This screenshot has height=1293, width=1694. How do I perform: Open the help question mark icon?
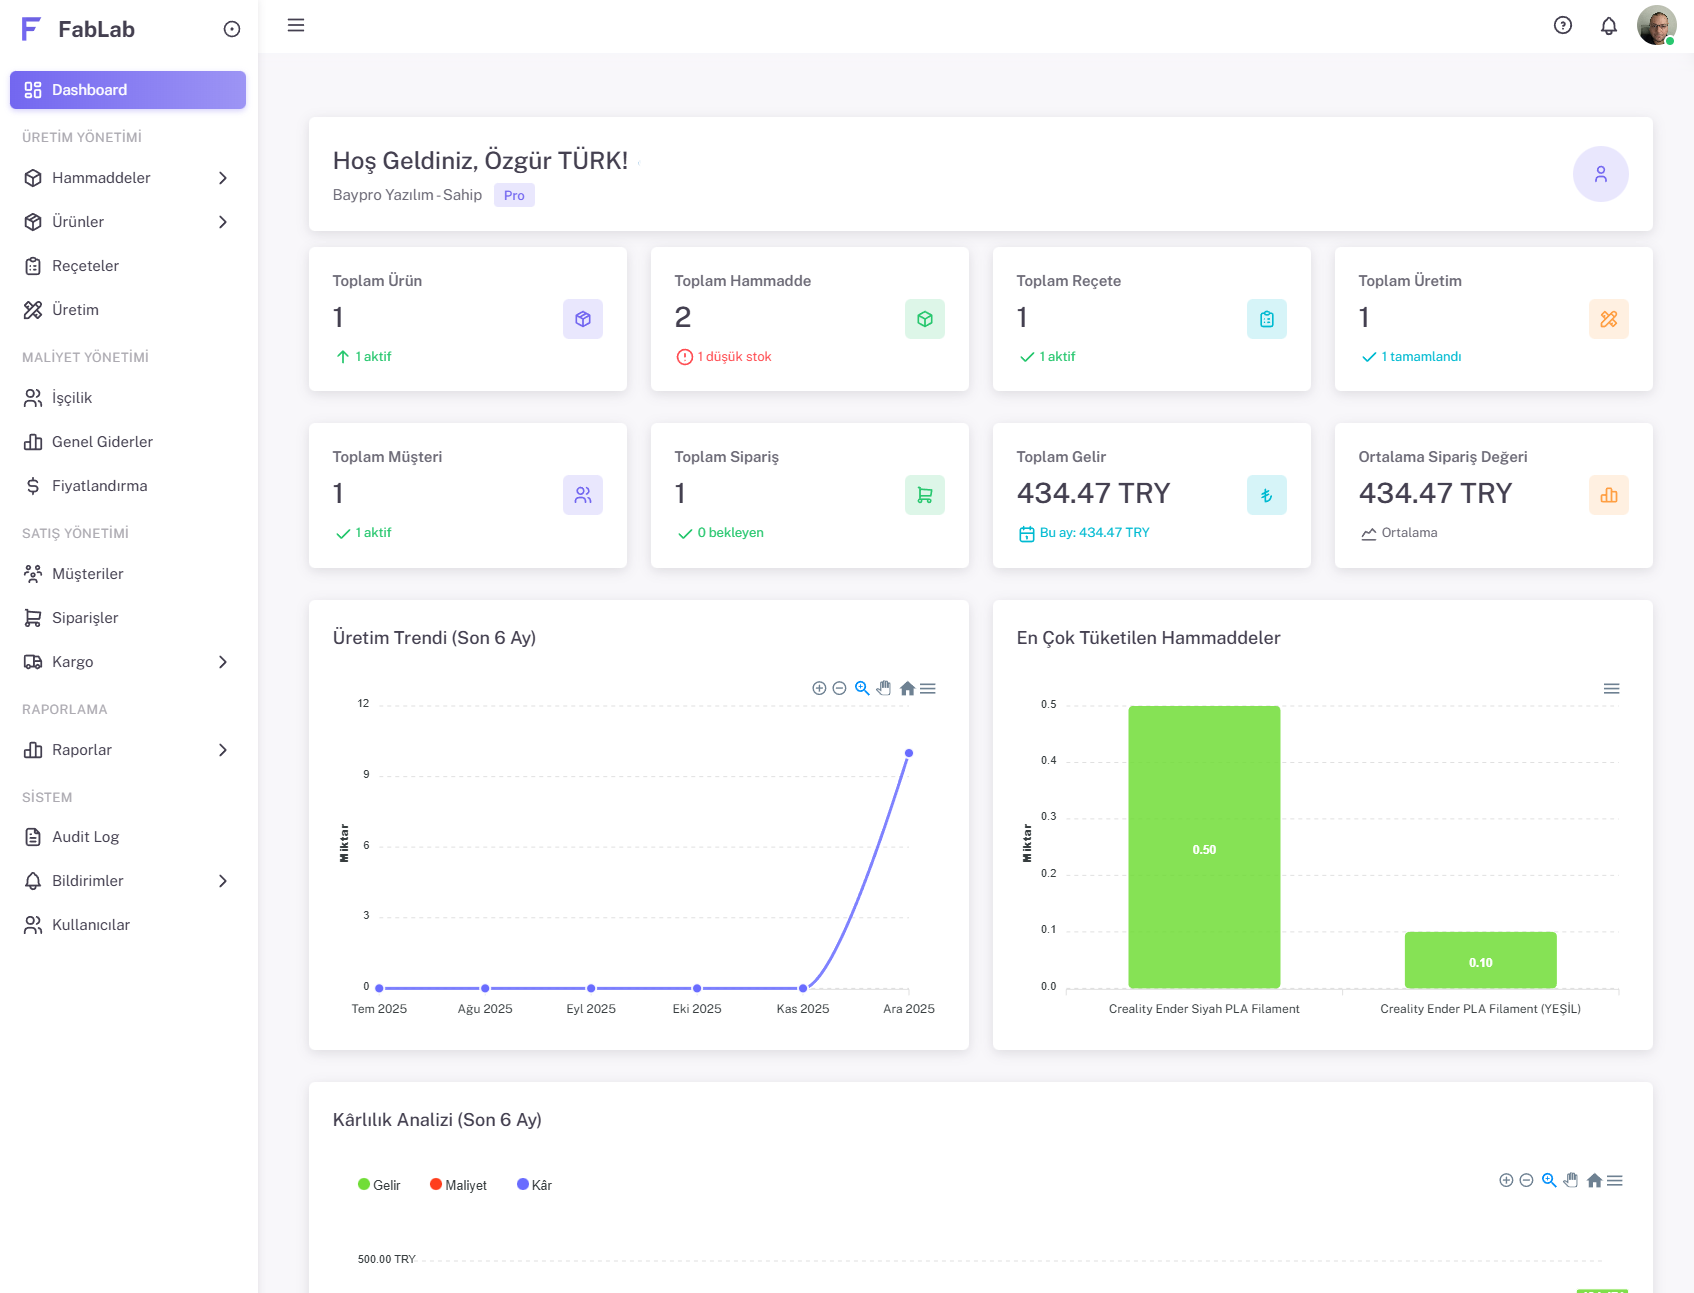coord(1562,26)
